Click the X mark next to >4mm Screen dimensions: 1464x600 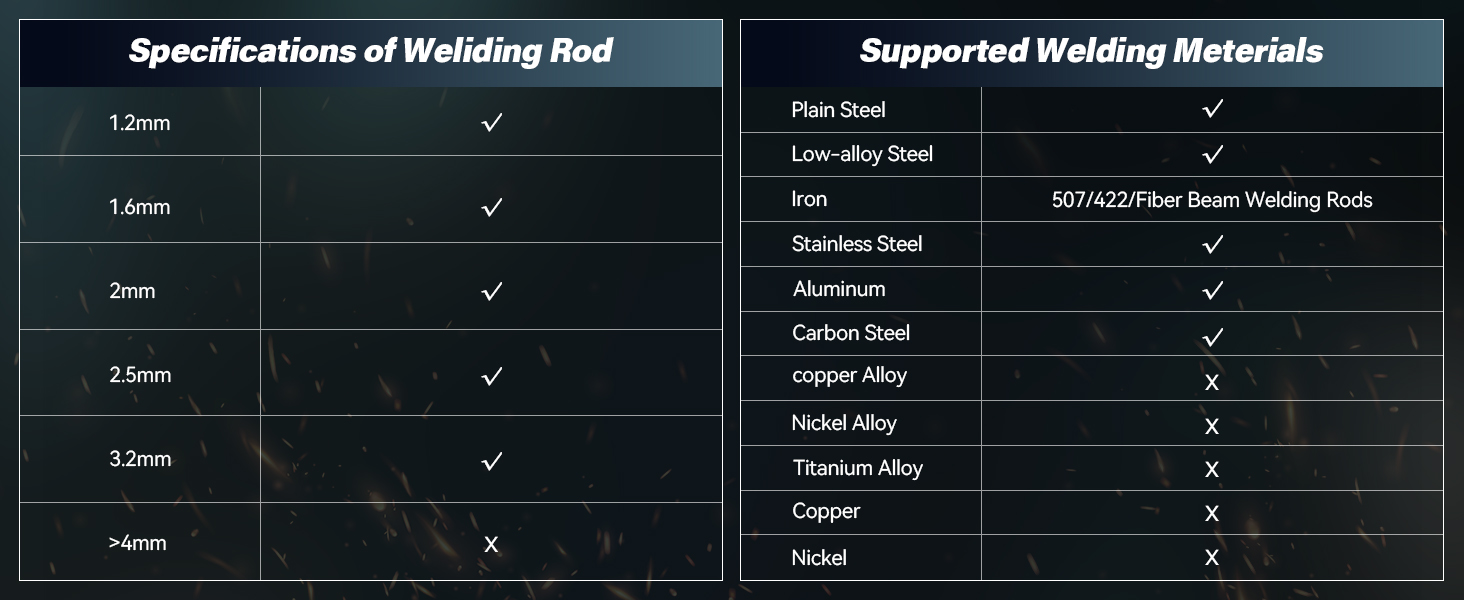(x=491, y=544)
